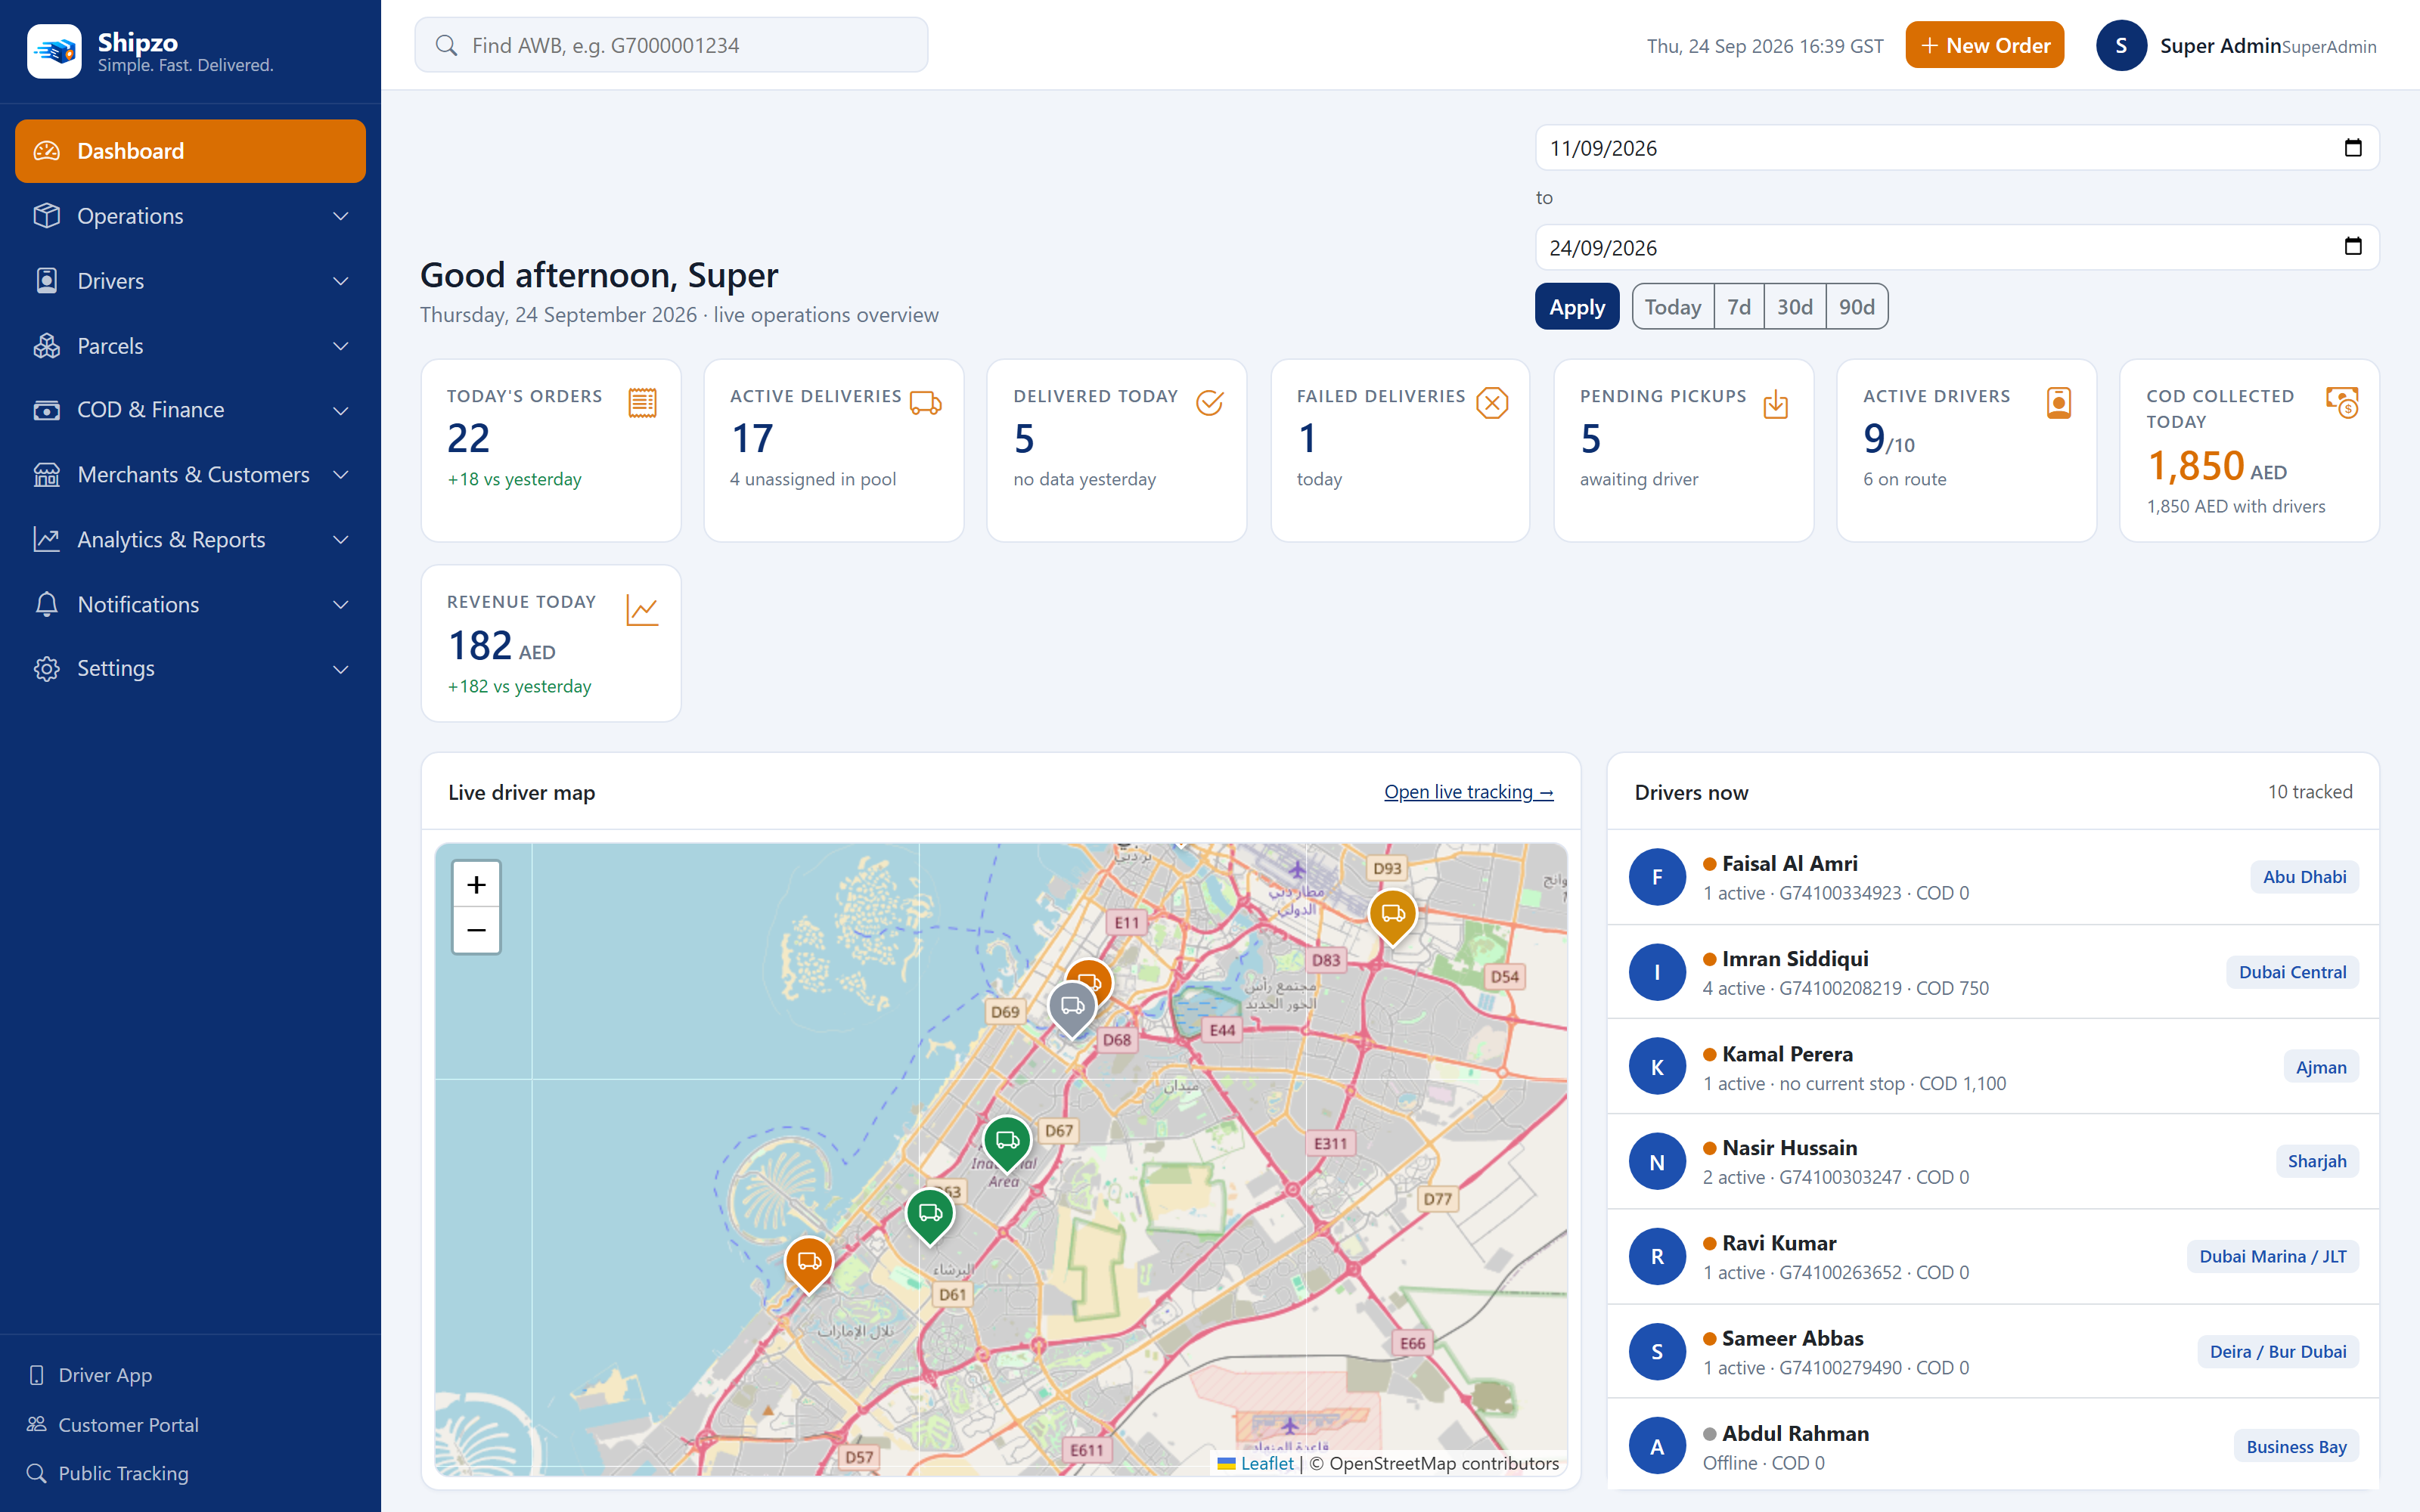Expand the Notifications section

click(x=190, y=604)
